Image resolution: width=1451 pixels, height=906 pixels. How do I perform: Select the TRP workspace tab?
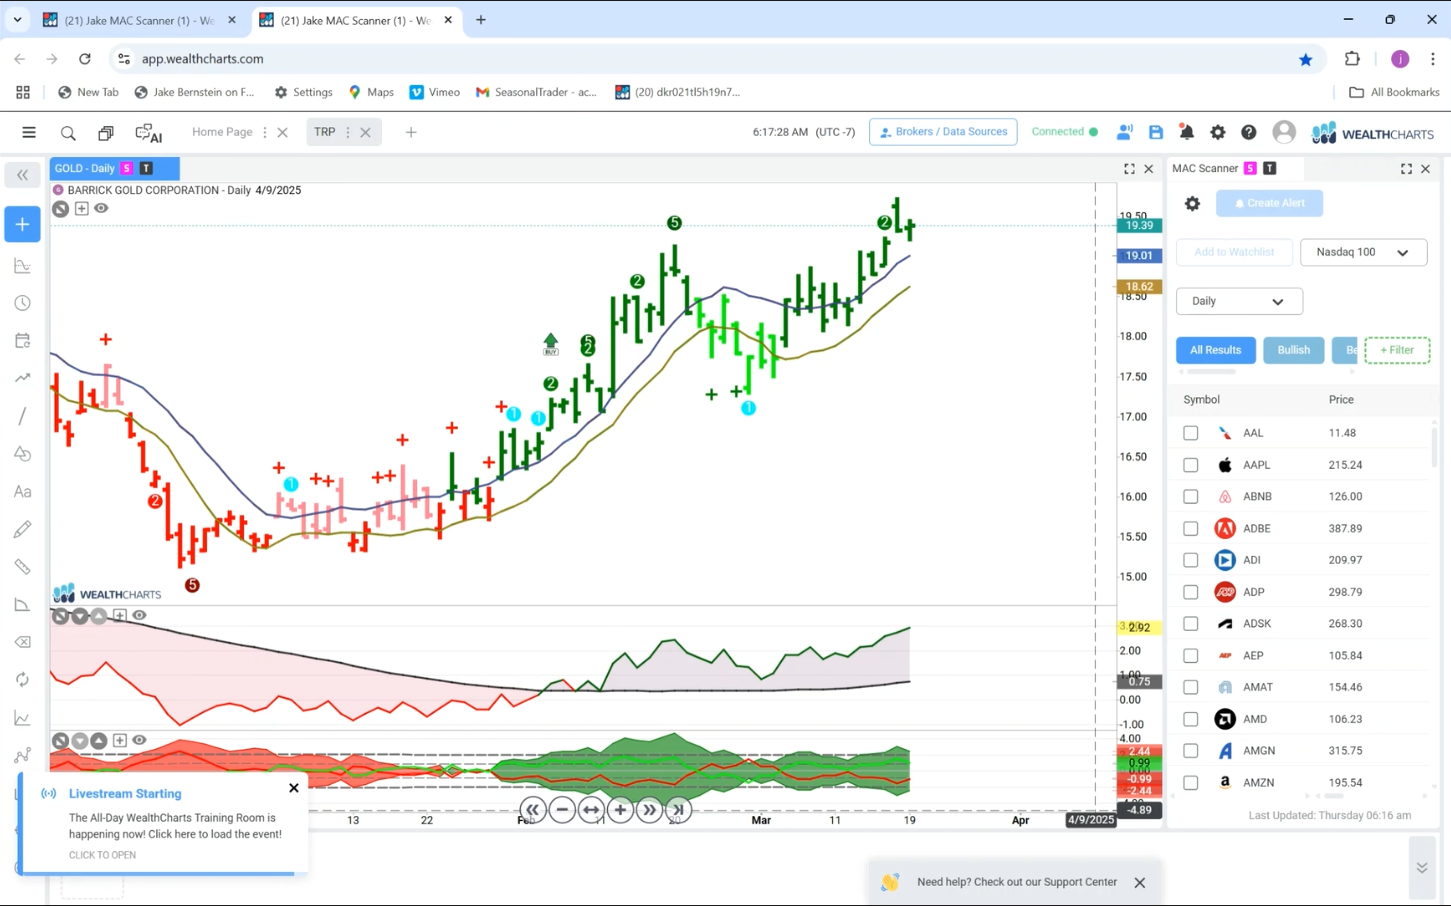coord(324,132)
